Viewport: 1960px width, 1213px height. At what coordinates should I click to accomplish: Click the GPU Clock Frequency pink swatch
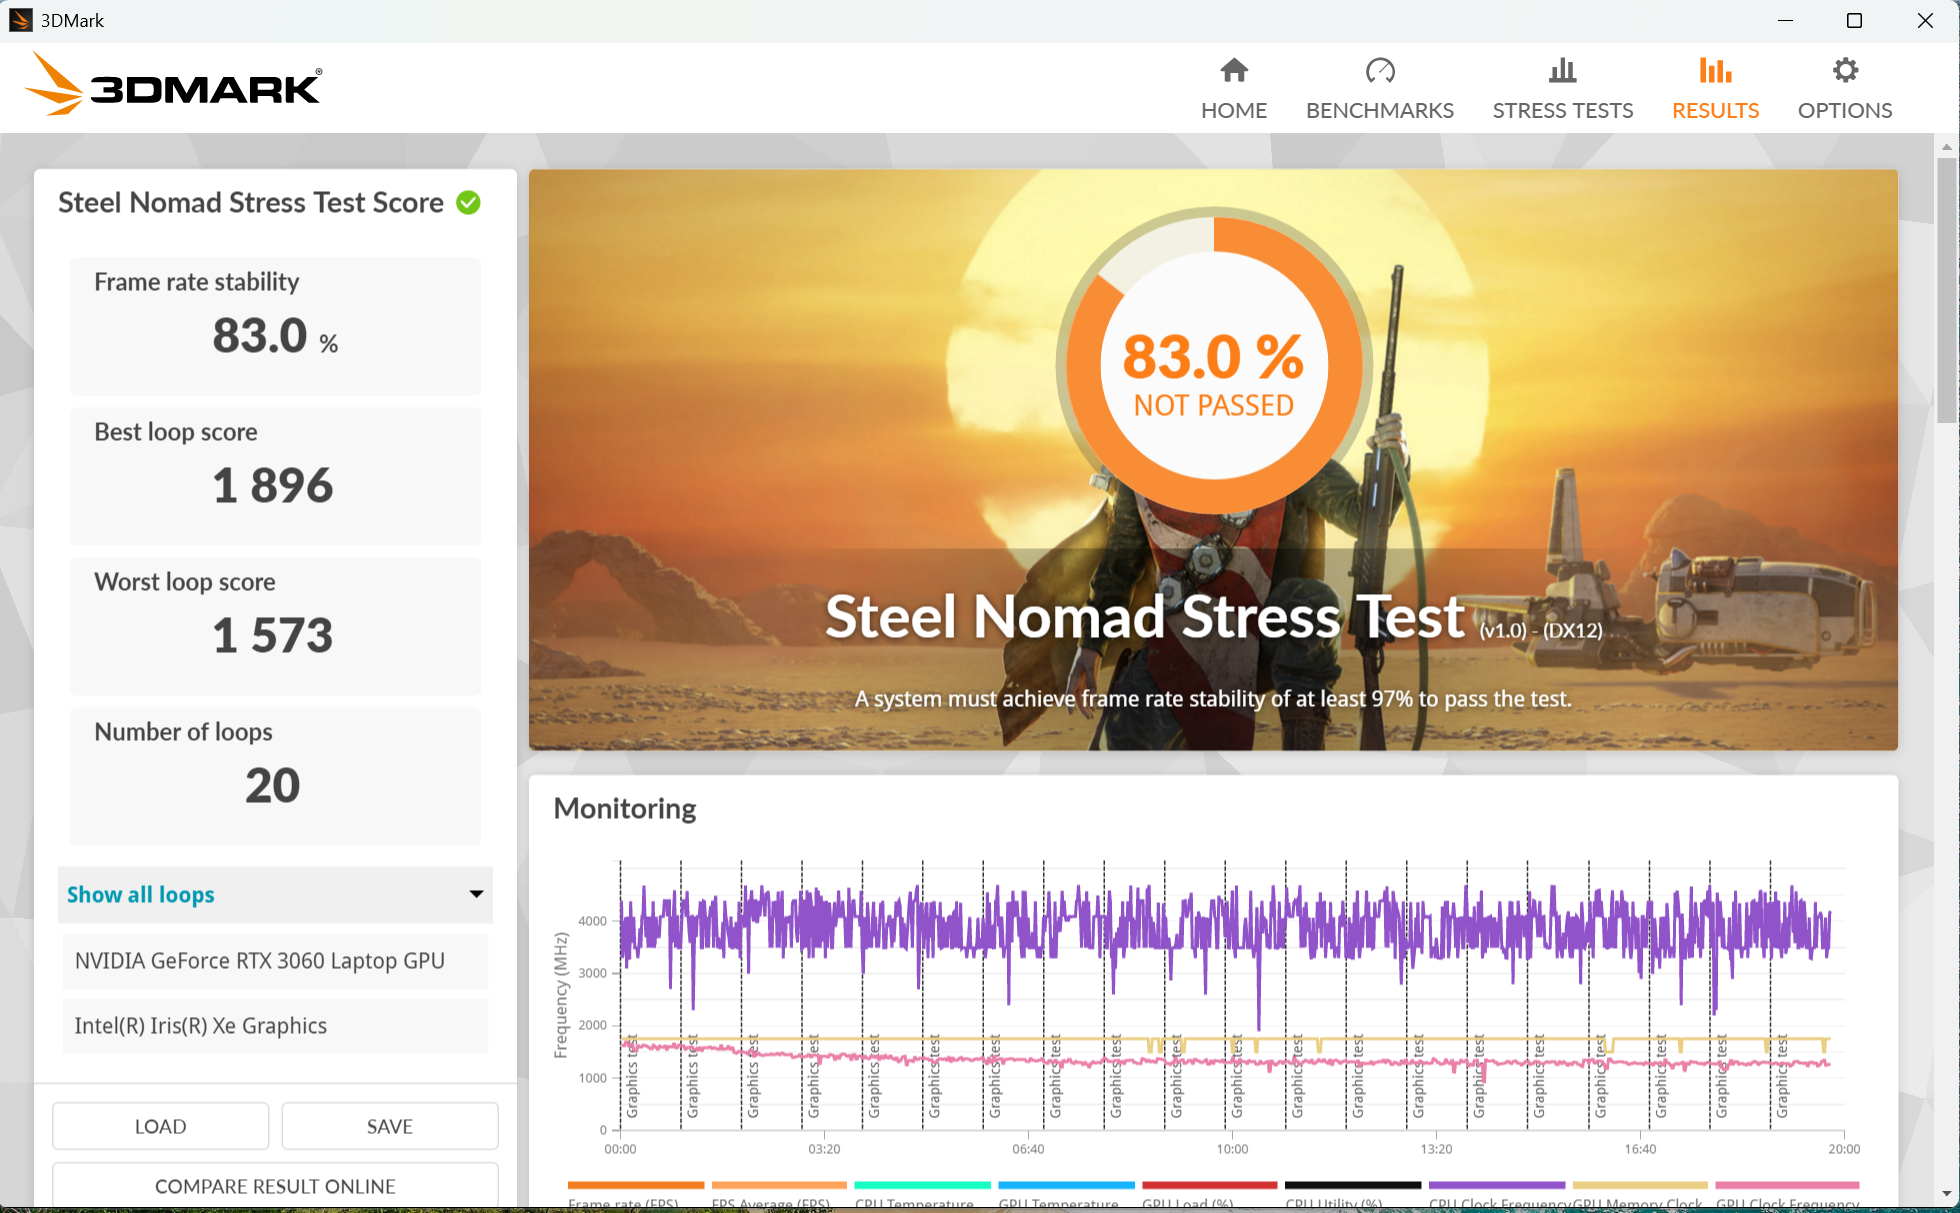(x=1787, y=1185)
